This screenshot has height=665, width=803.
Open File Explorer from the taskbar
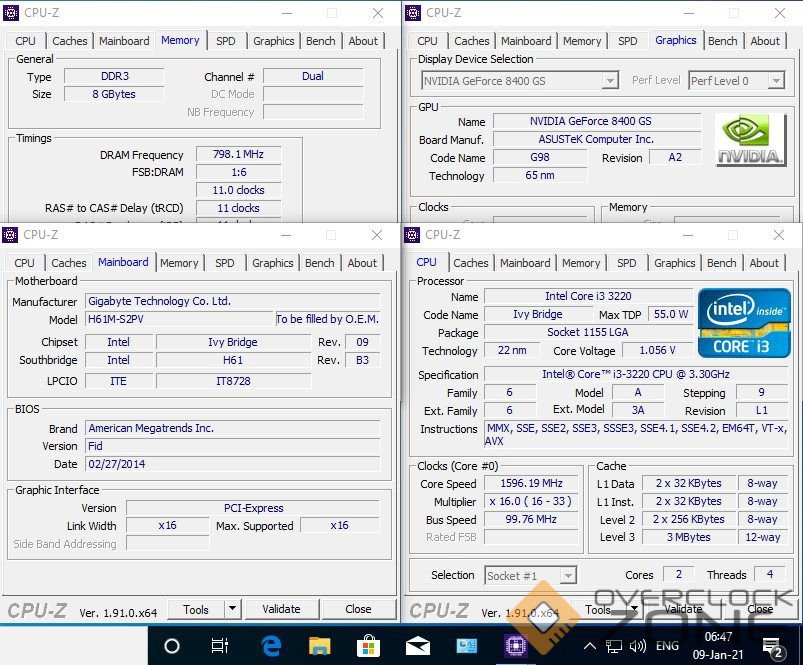(319, 646)
